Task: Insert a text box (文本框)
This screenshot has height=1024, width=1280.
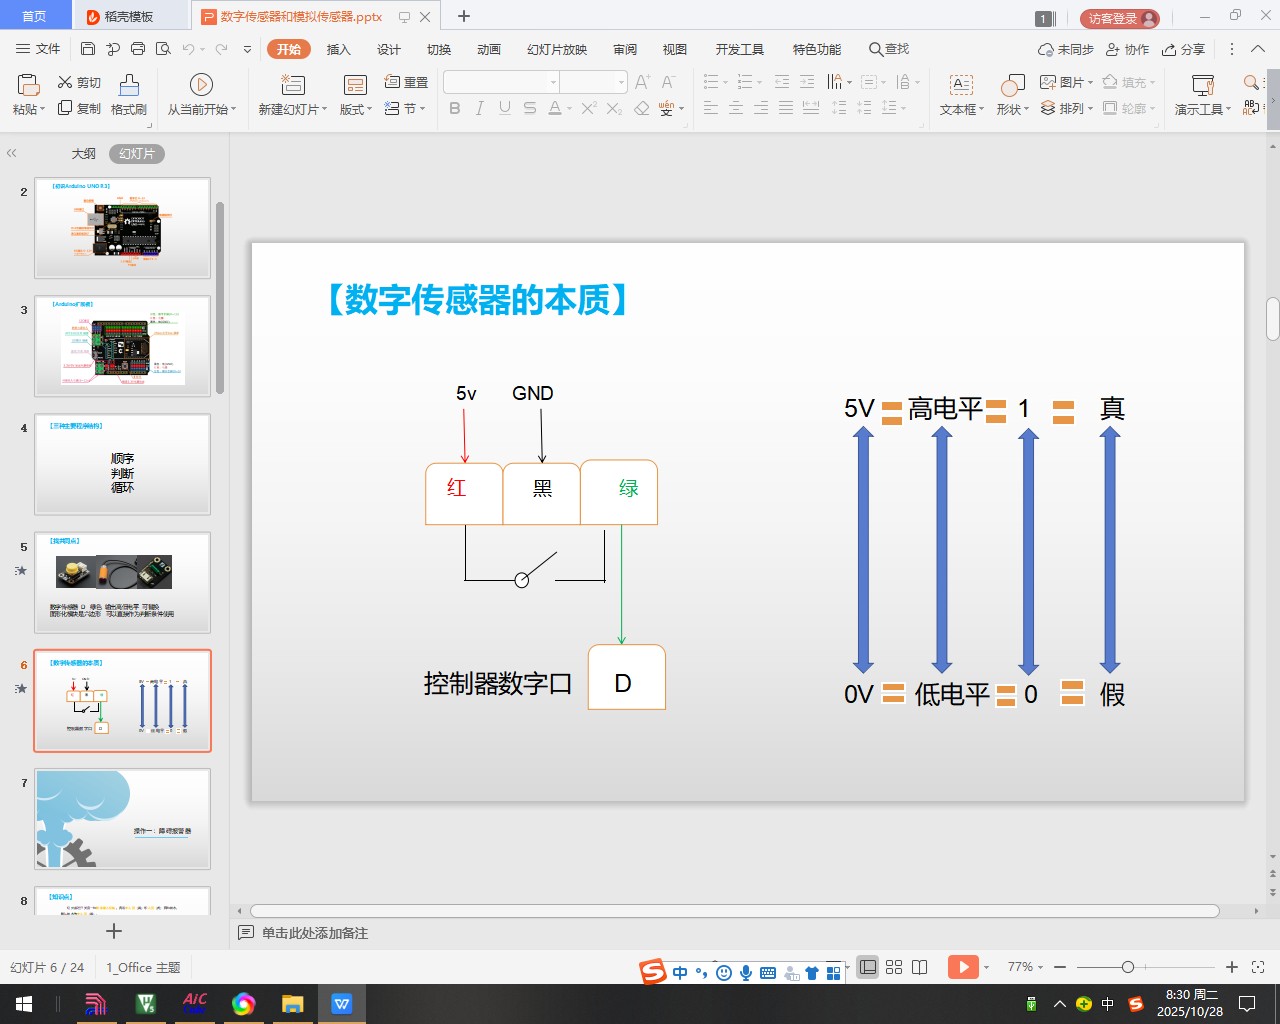Action: [x=961, y=85]
